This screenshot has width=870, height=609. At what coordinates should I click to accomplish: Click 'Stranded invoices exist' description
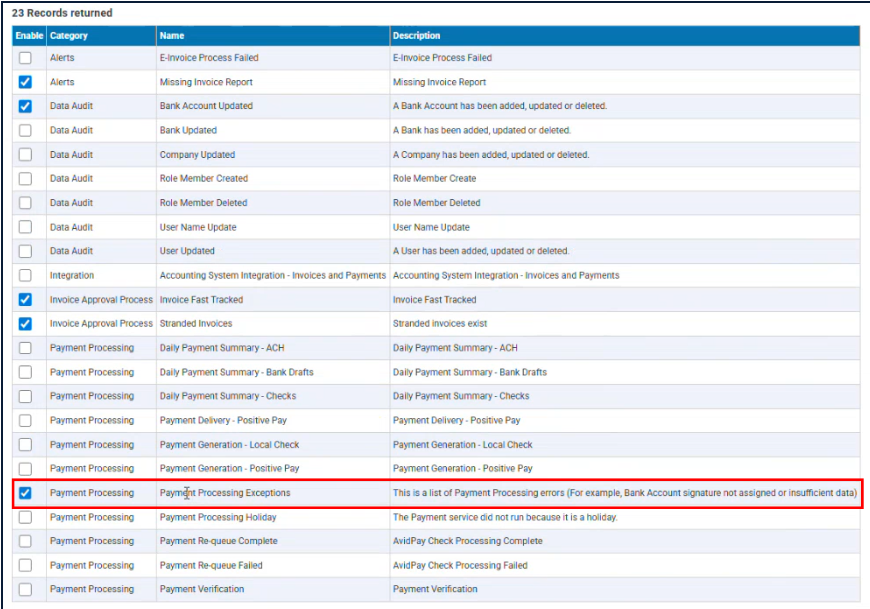coord(440,324)
